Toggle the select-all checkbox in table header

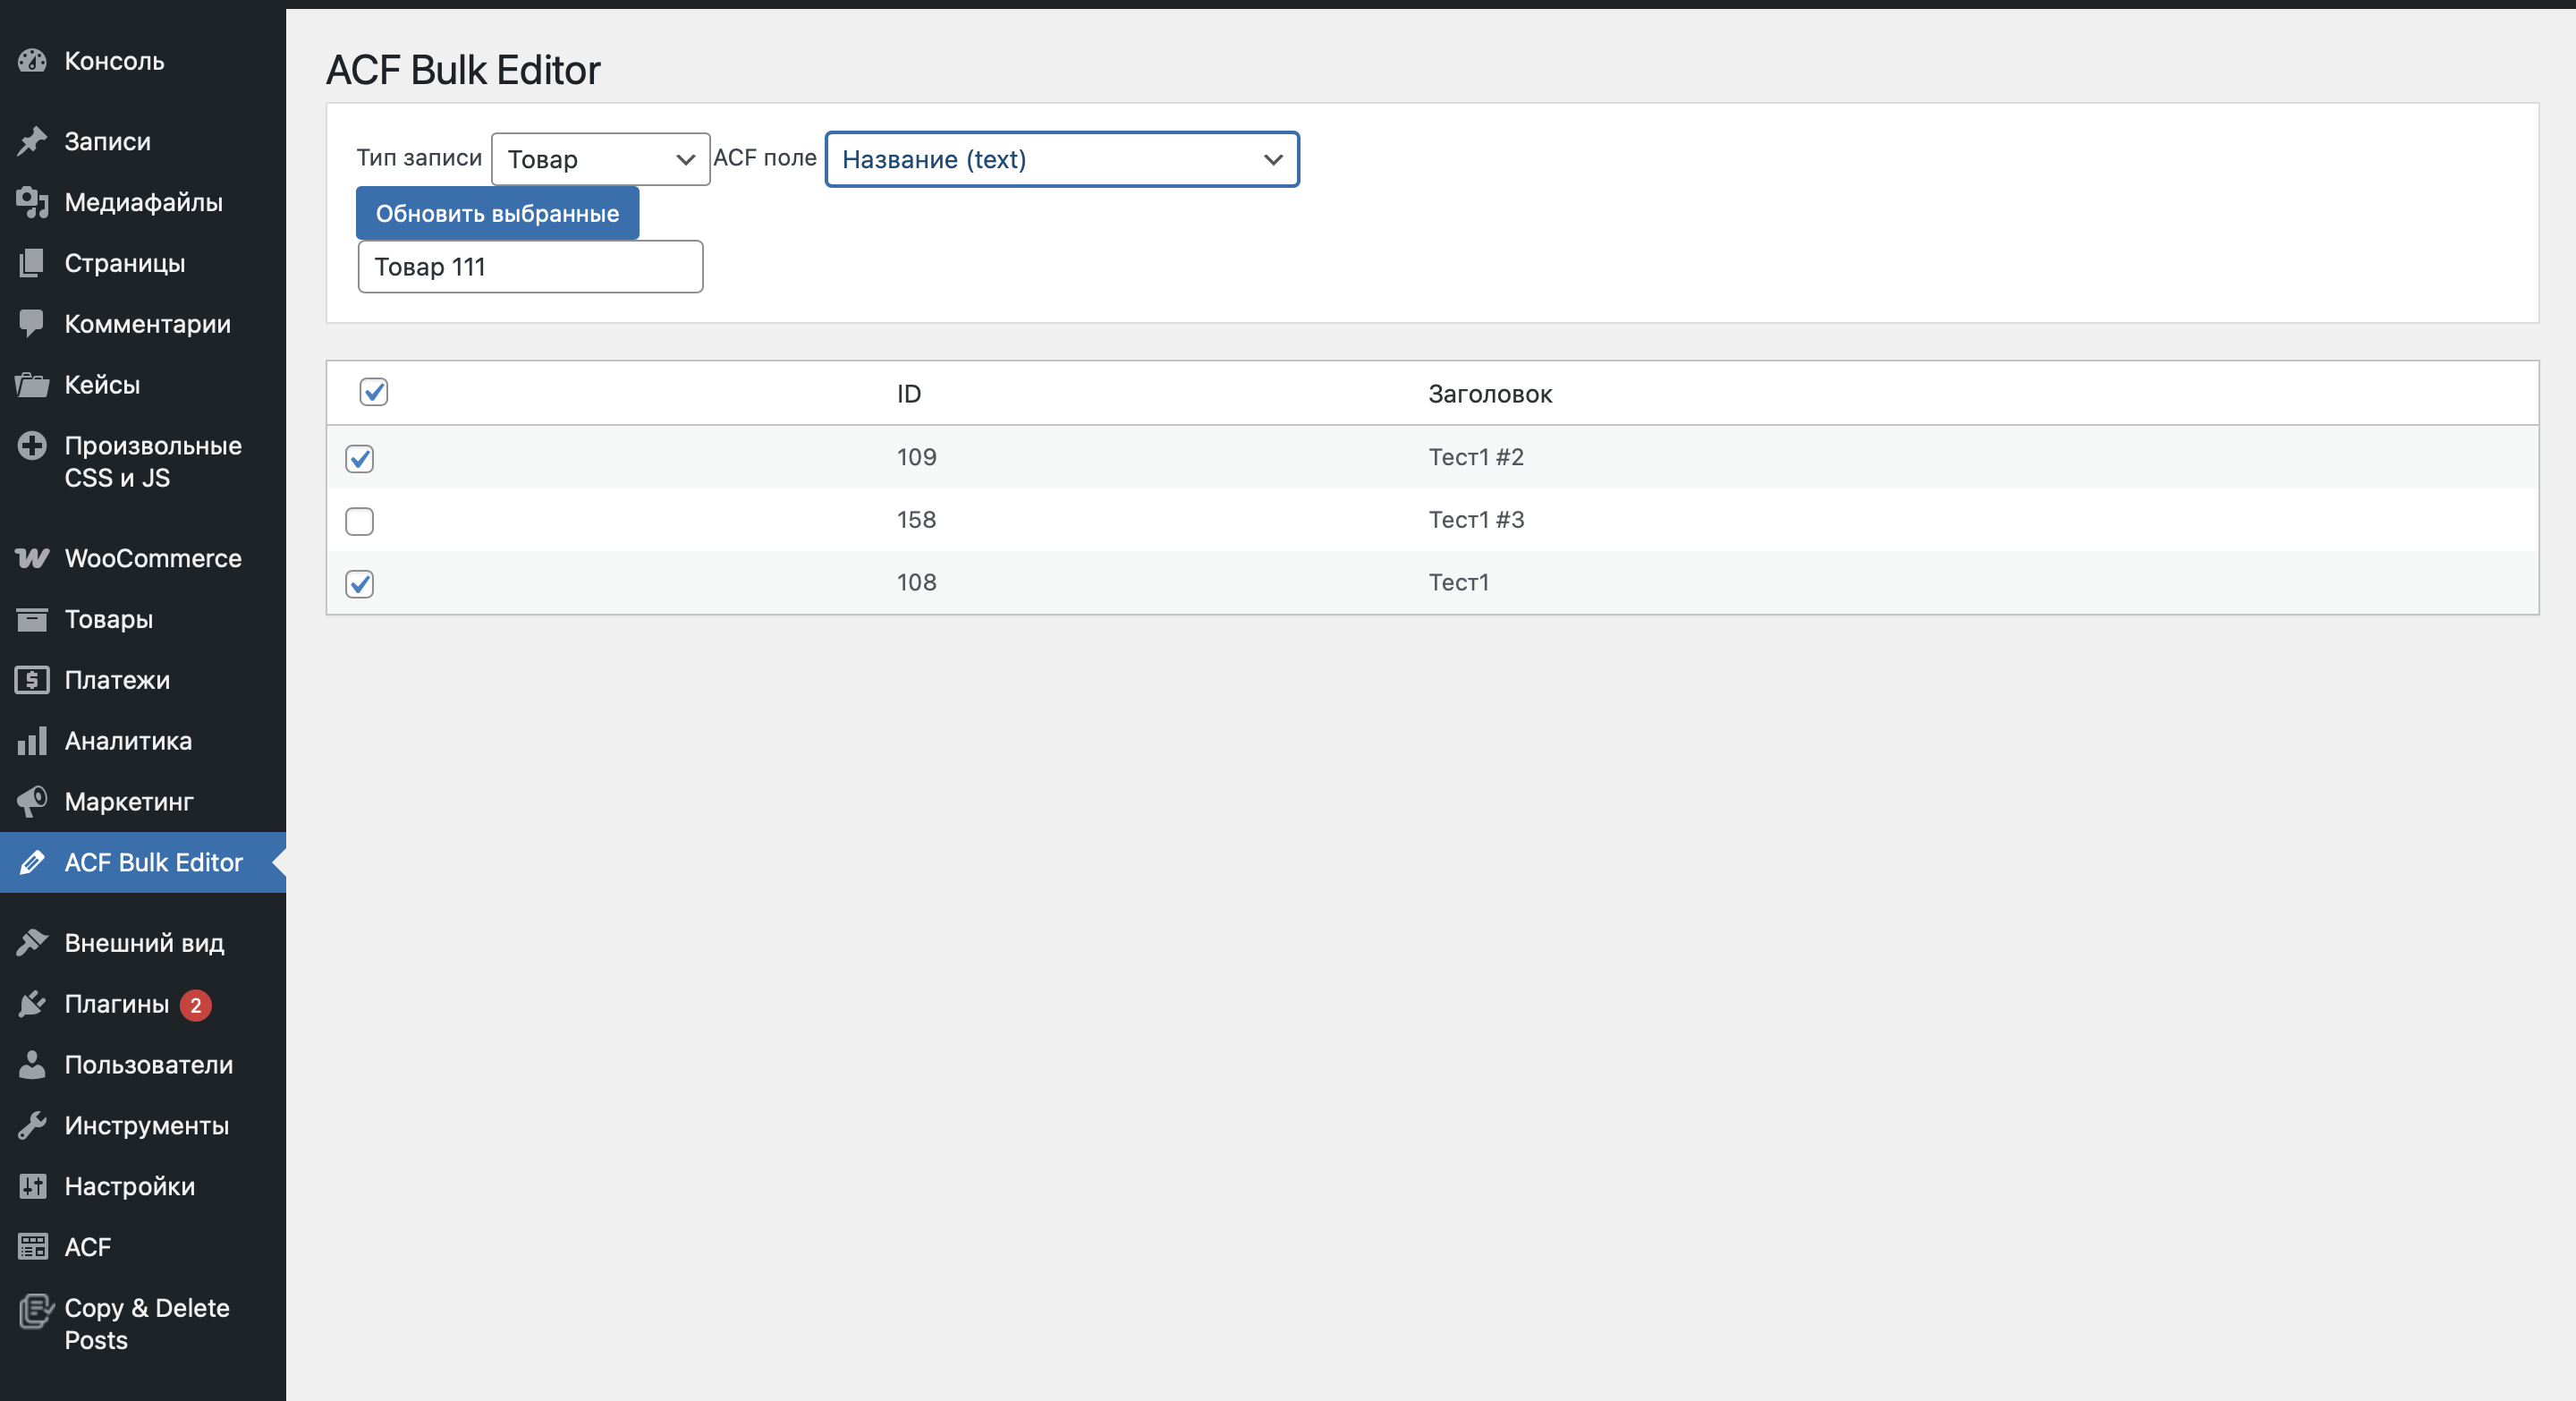(374, 392)
